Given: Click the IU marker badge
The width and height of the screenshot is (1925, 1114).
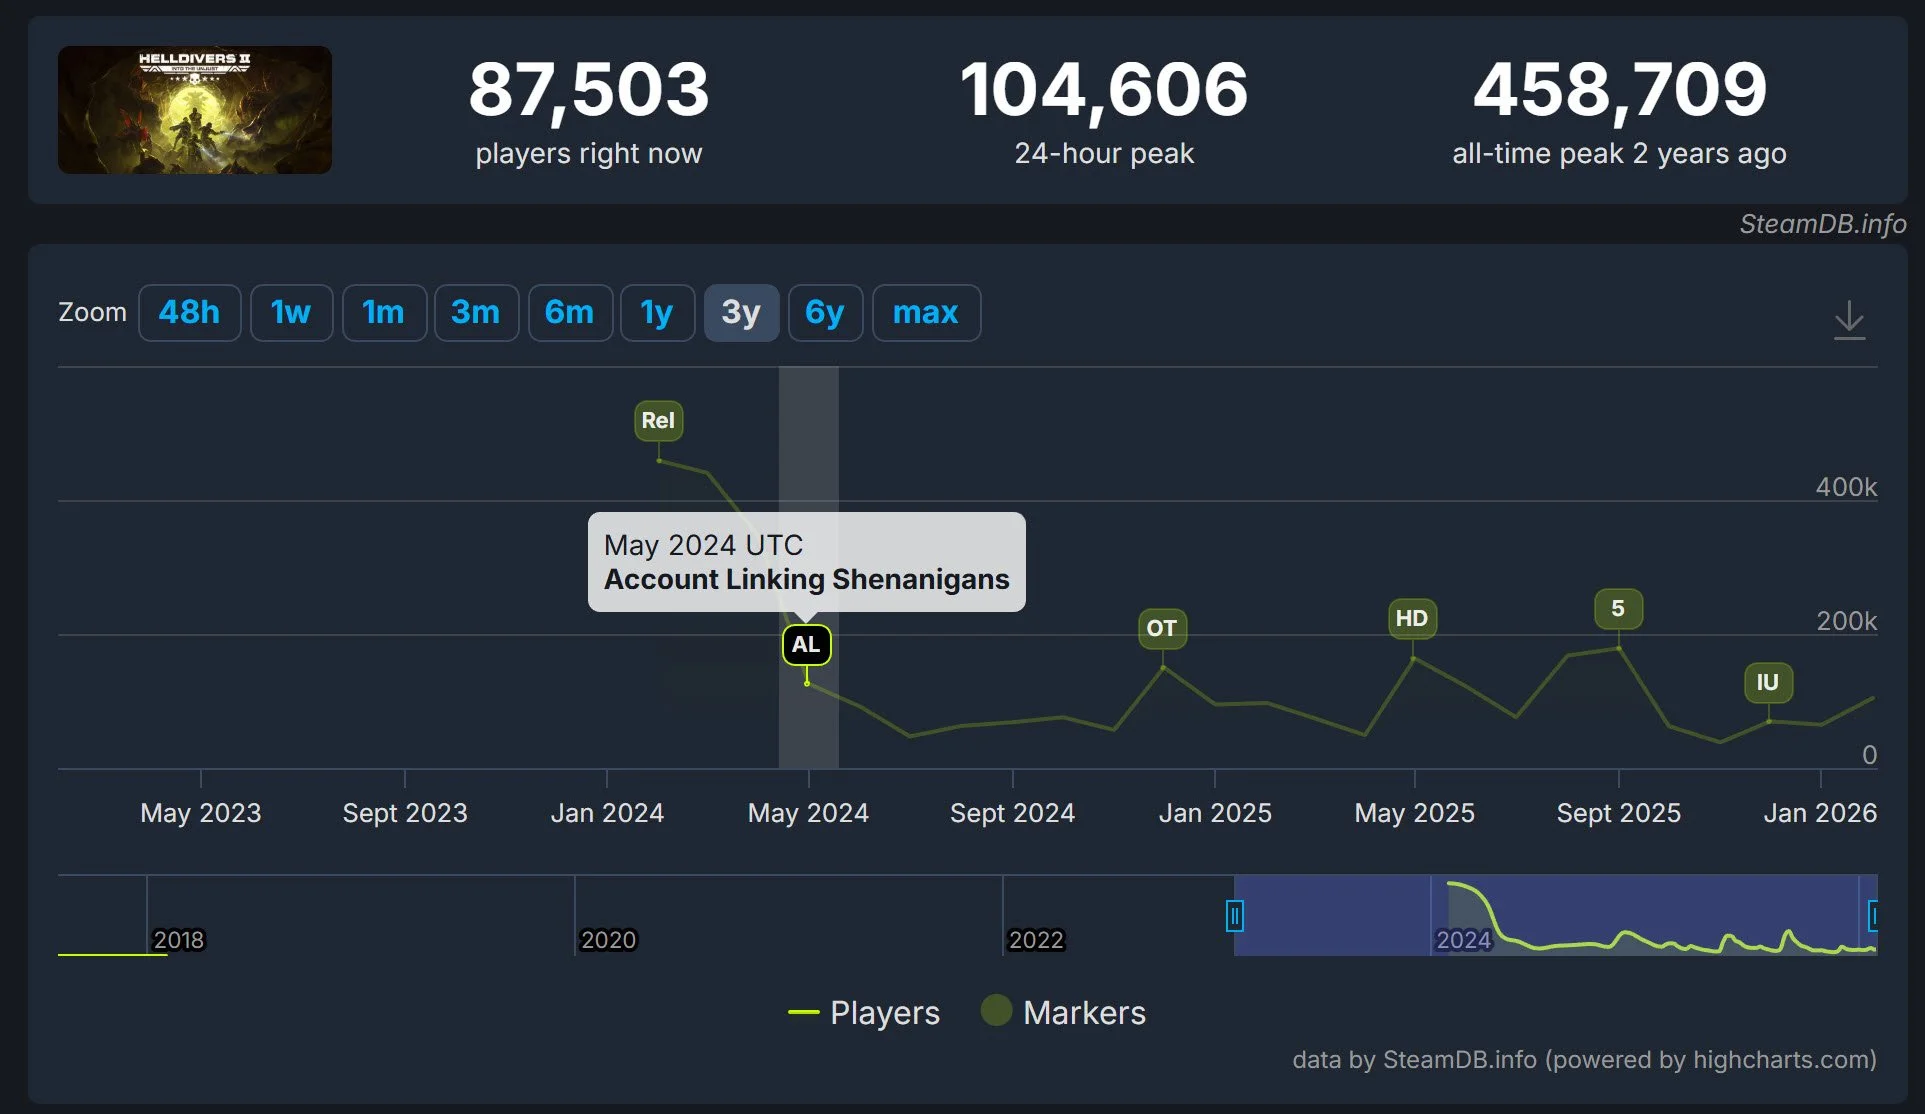Looking at the screenshot, I should (x=1767, y=683).
